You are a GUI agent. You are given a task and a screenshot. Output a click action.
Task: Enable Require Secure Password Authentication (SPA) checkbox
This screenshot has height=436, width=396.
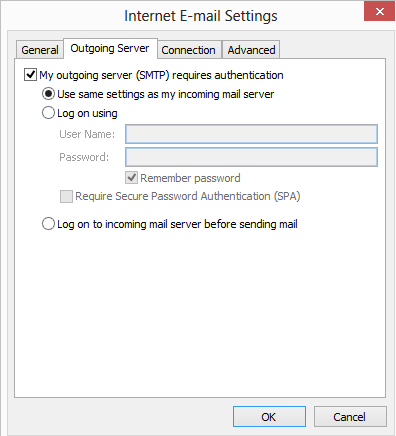(66, 196)
